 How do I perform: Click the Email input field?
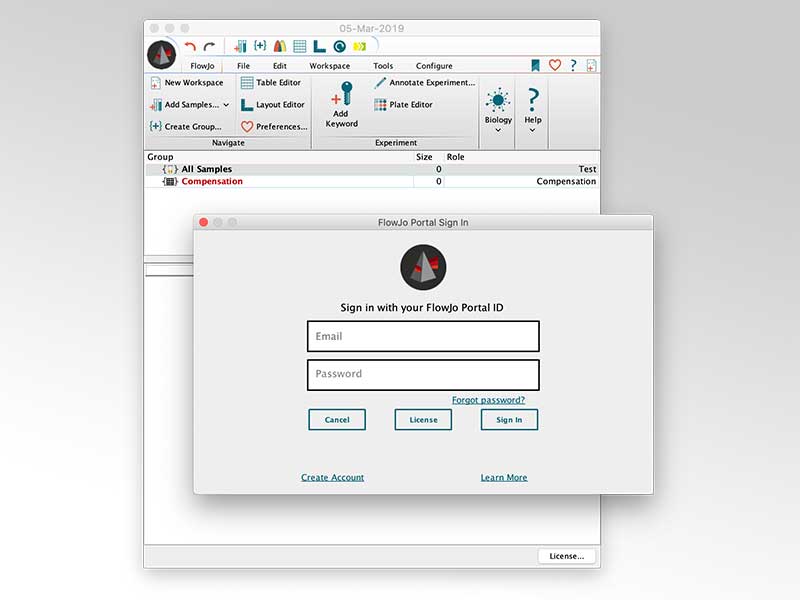tap(423, 336)
